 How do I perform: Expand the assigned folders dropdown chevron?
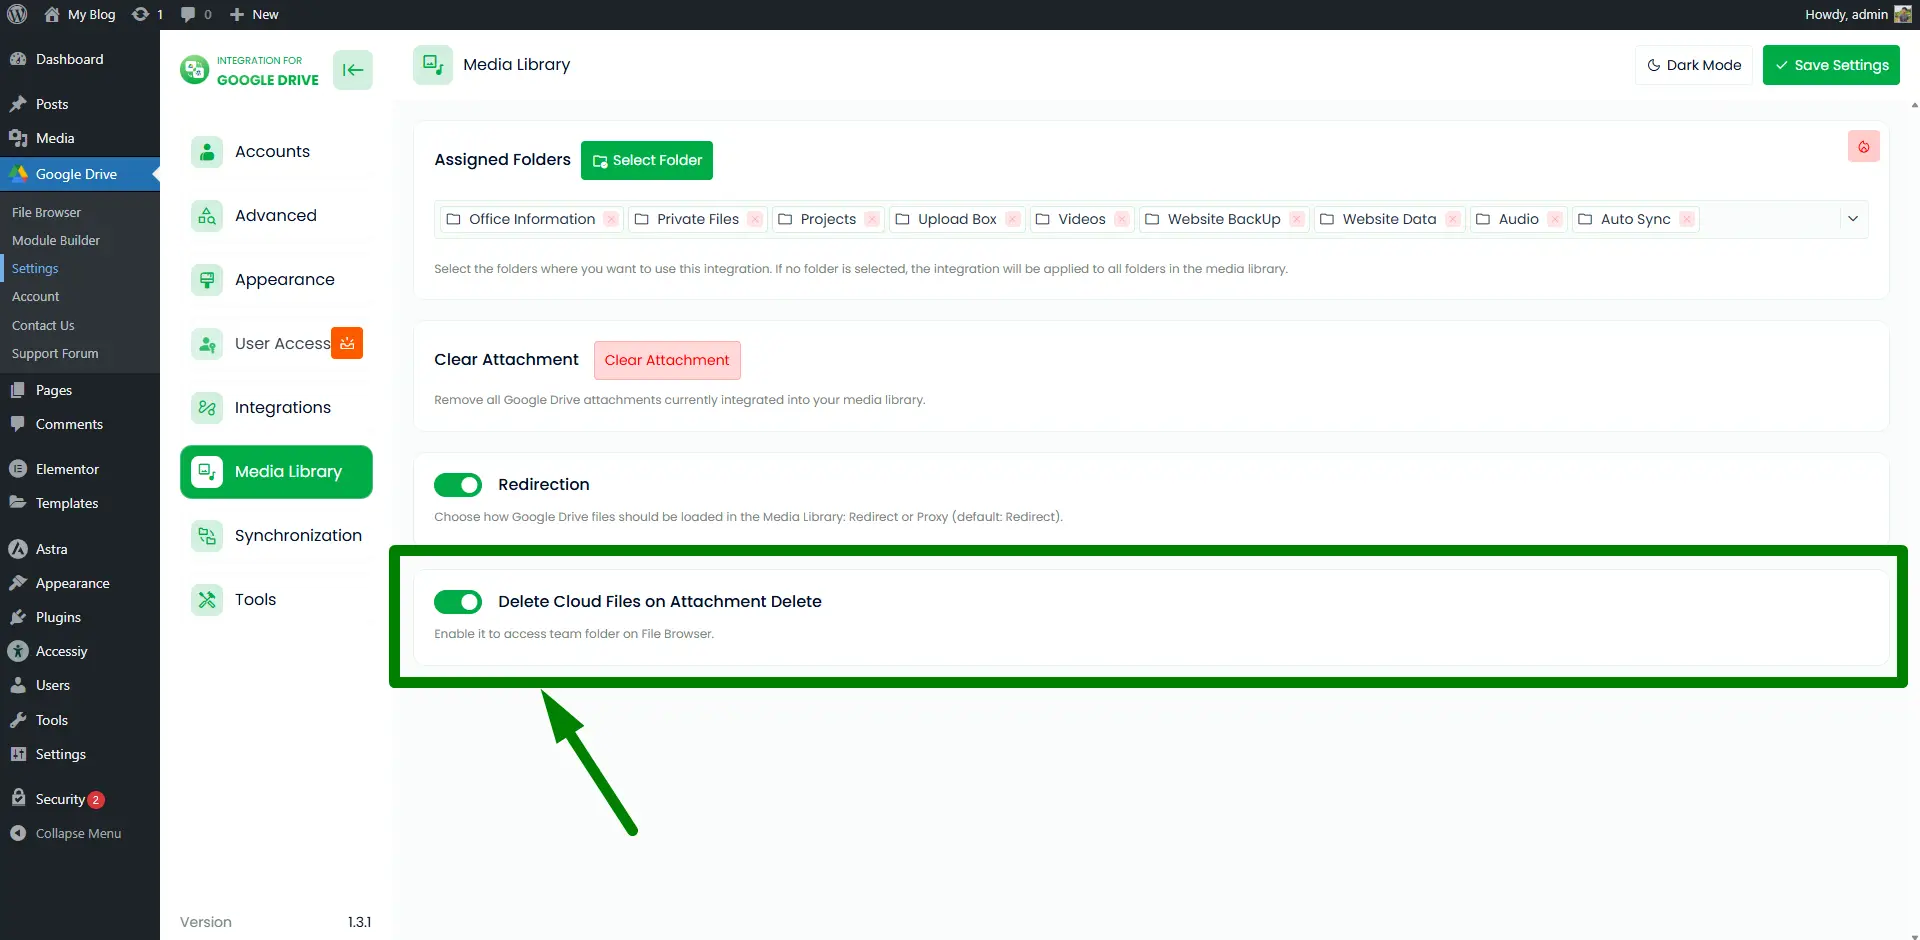pyautogui.click(x=1853, y=219)
